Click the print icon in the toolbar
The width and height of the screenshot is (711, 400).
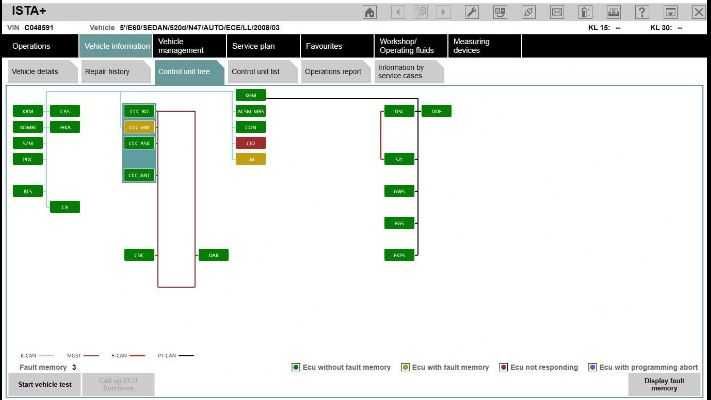point(614,12)
